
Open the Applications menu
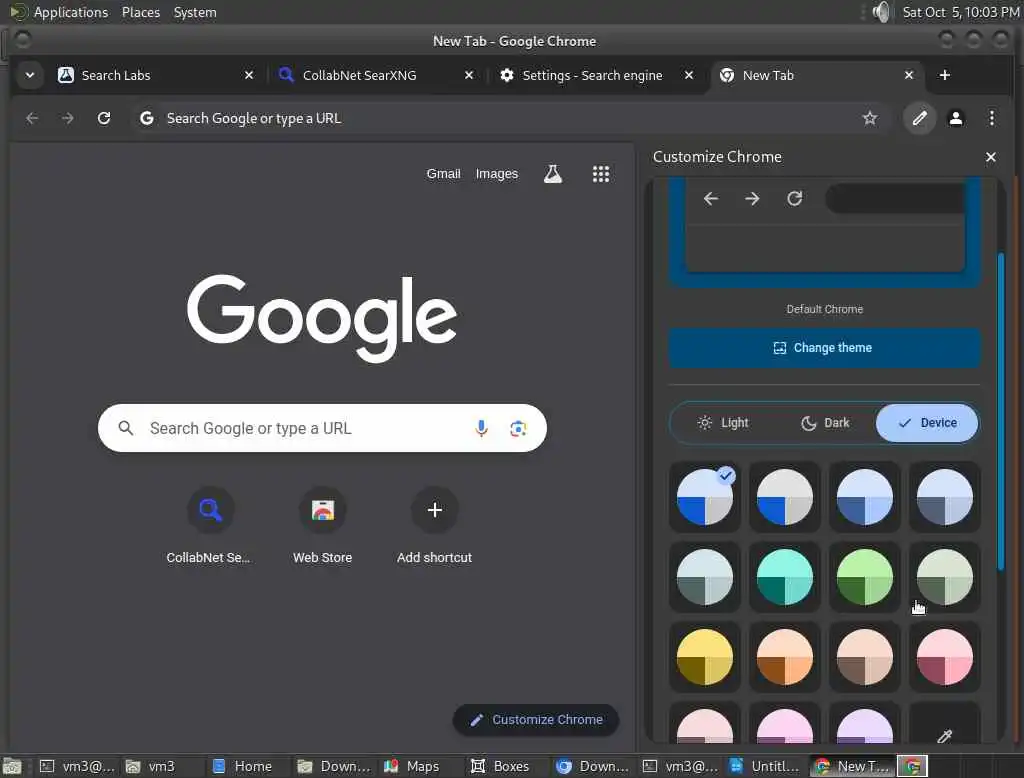pos(71,12)
